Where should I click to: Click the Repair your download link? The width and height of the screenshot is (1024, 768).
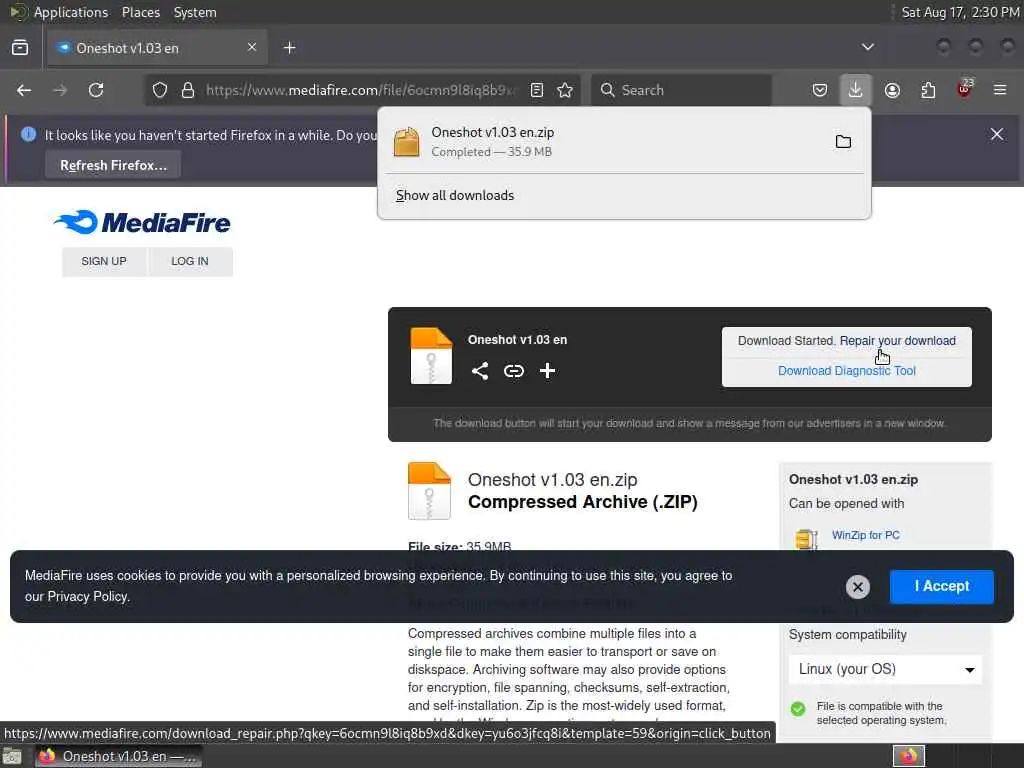click(x=897, y=341)
